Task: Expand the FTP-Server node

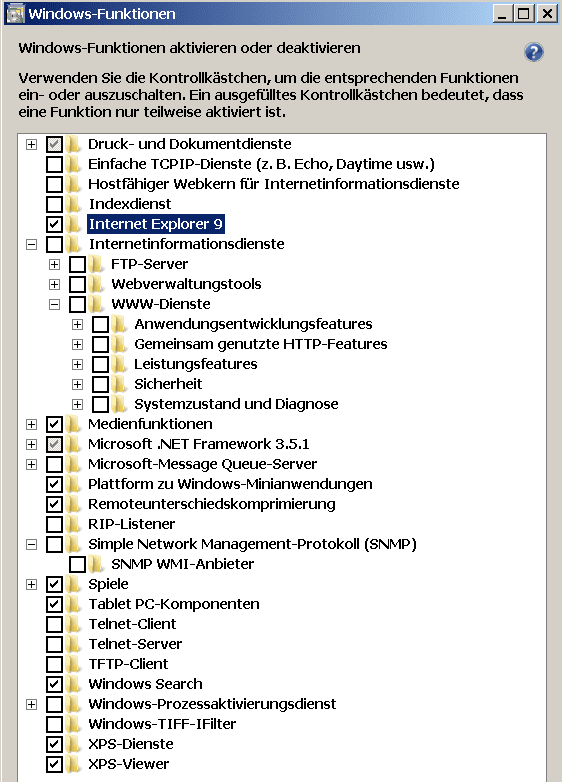Action: point(54,264)
